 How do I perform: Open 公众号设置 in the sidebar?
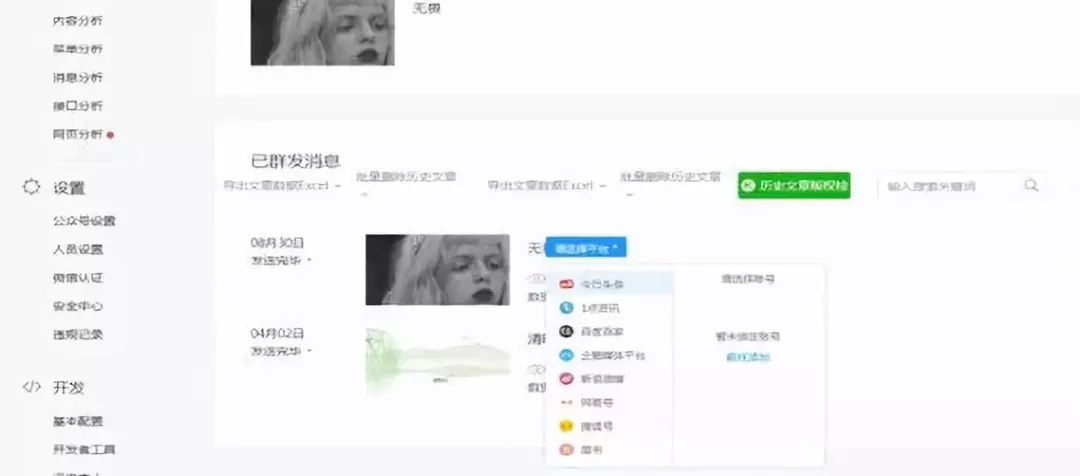click(84, 220)
